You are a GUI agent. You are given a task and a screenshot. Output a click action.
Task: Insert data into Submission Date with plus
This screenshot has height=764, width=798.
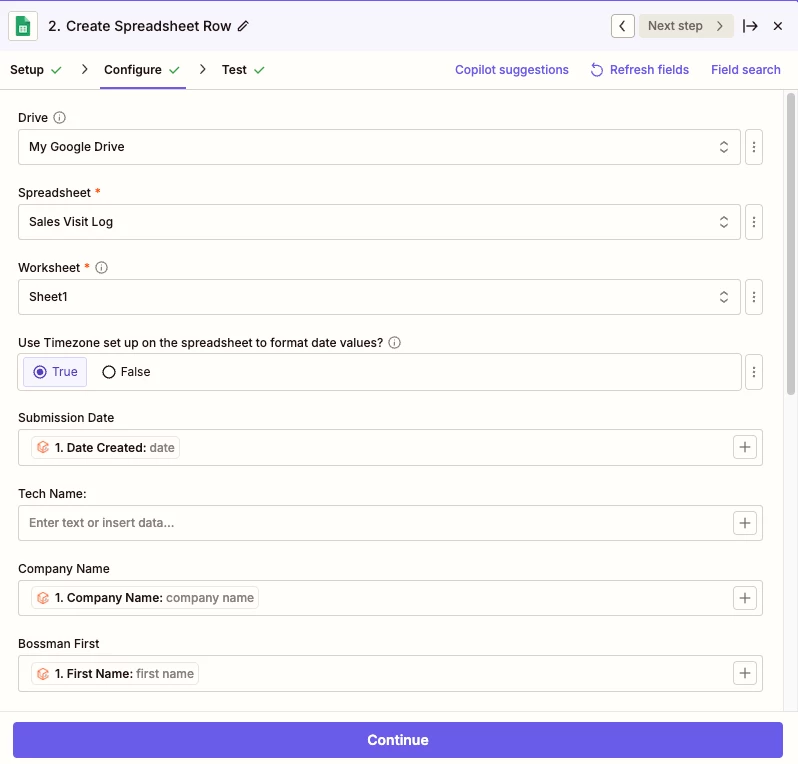(x=745, y=447)
